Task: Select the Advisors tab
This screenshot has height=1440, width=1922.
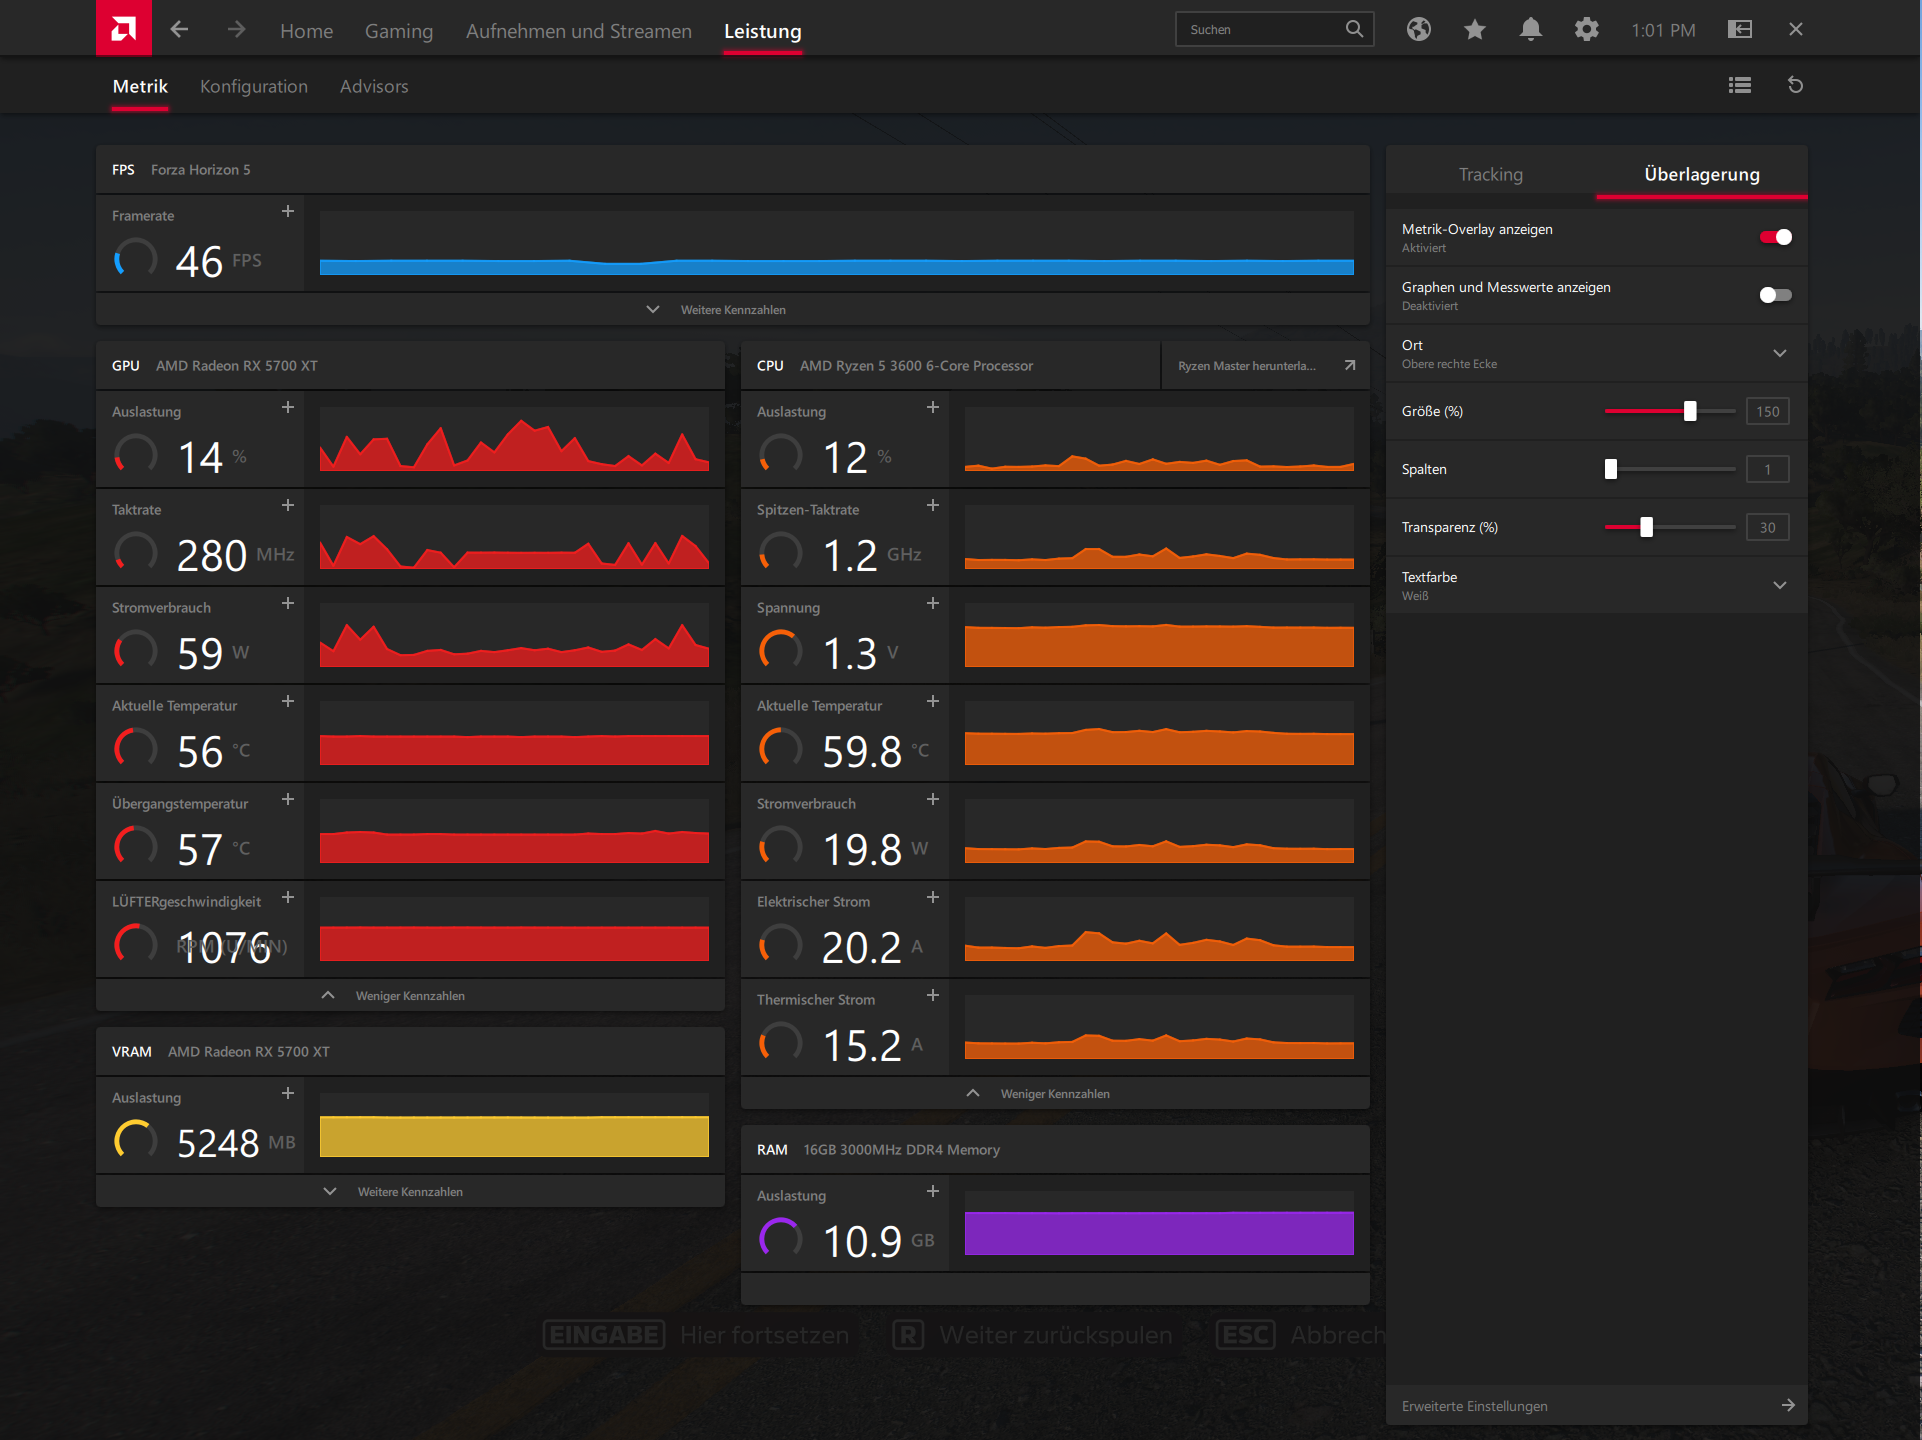Action: point(374,86)
